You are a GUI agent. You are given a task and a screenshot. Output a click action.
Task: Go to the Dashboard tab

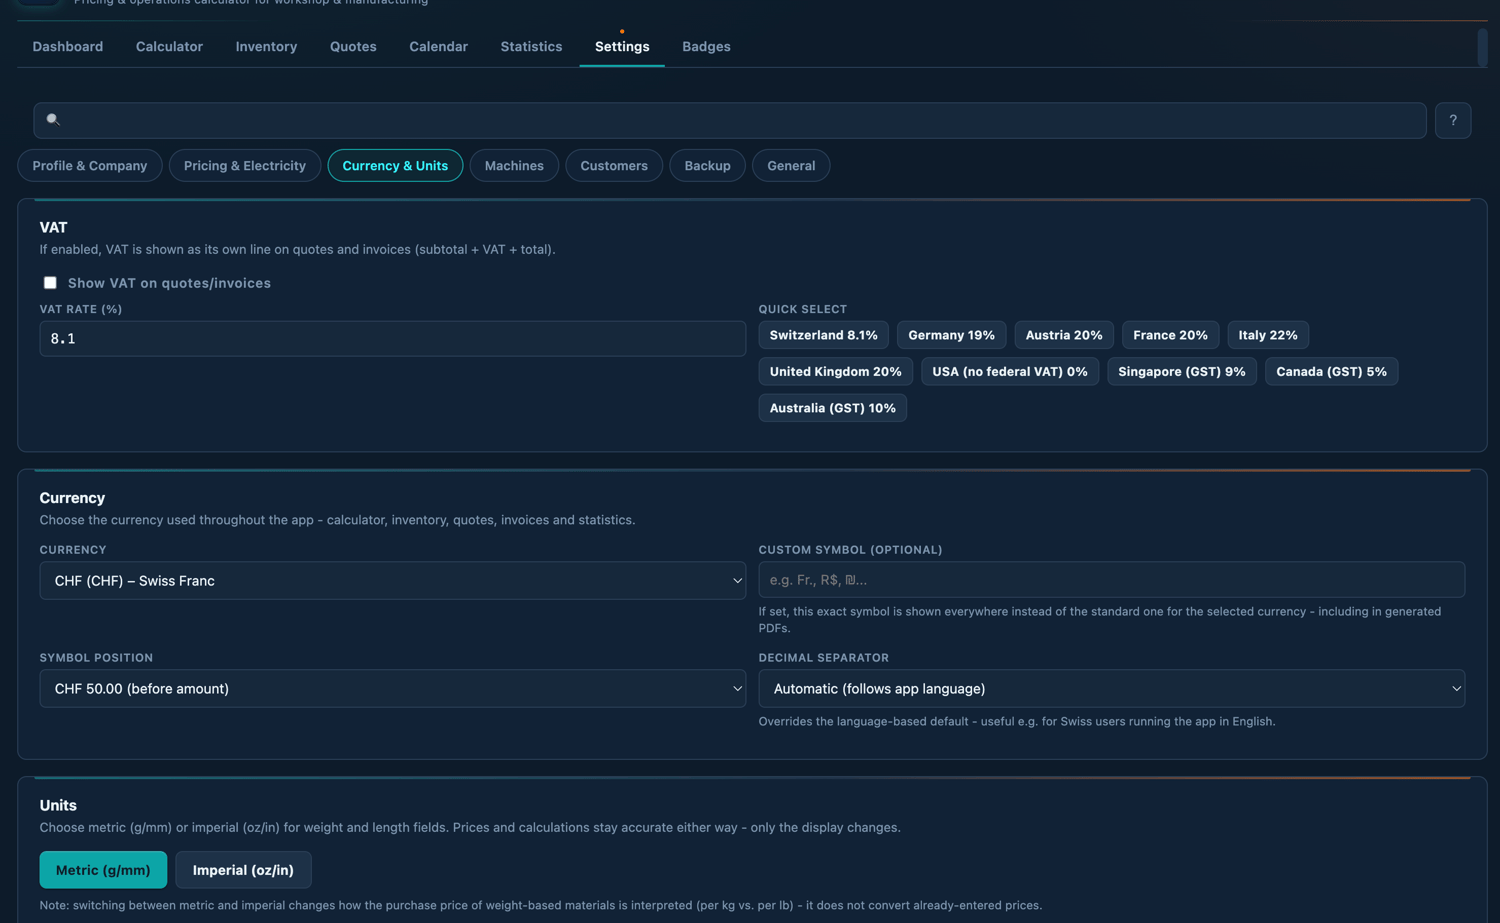[x=68, y=47]
